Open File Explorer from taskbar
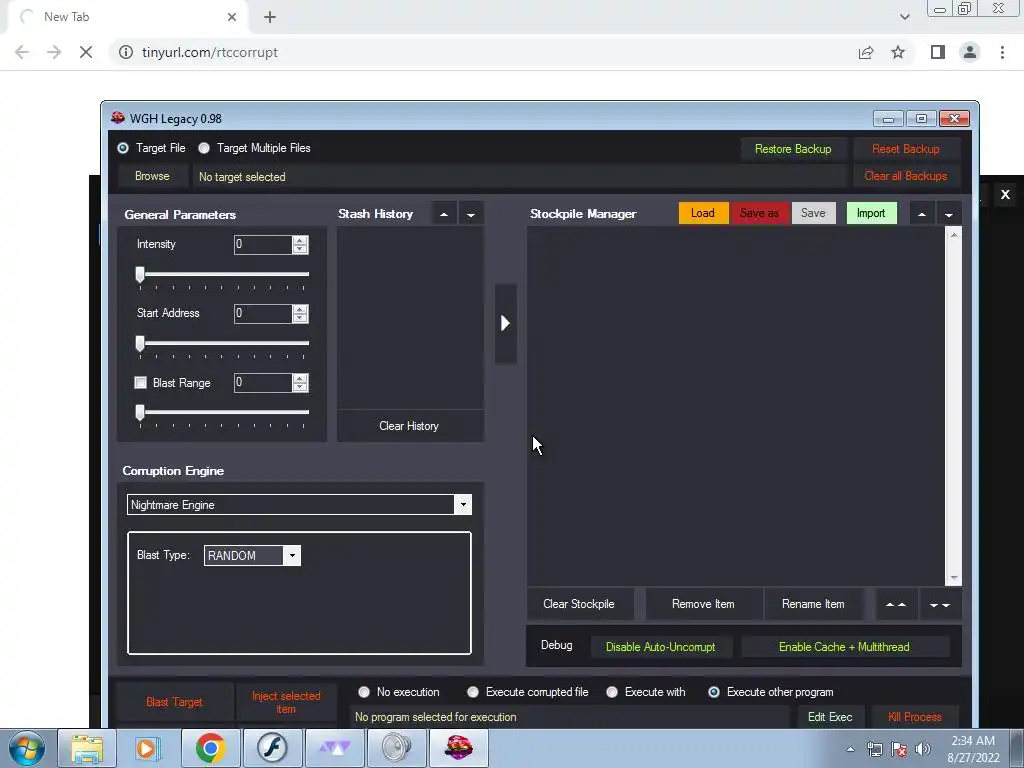1024x768 pixels. (87, 748)
